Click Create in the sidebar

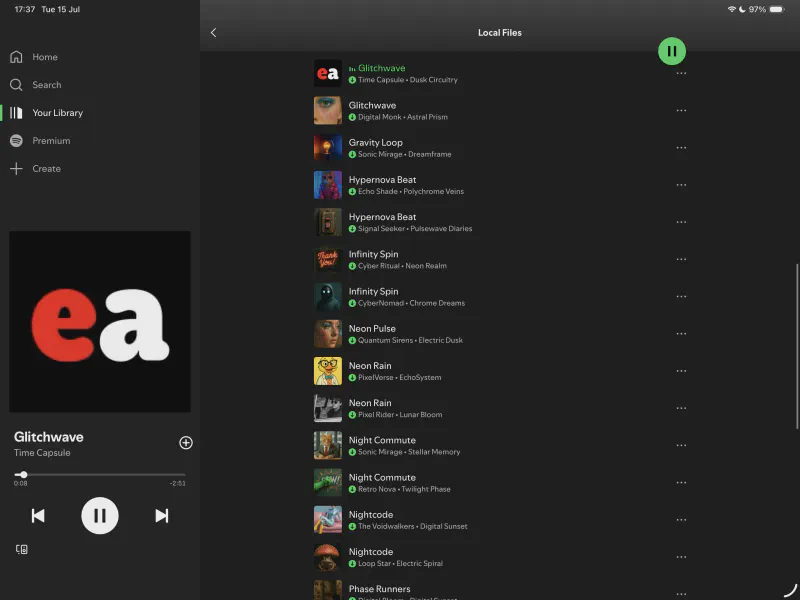point(46,169)
